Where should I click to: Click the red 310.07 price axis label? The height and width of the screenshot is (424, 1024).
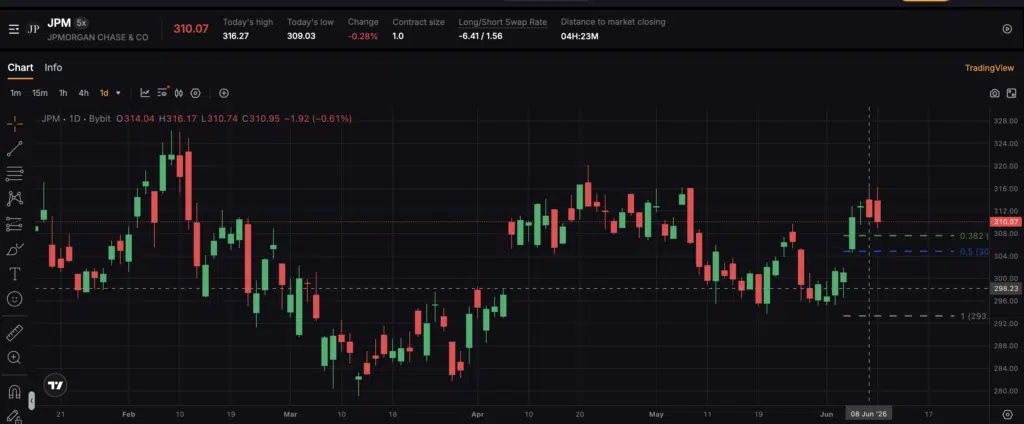coord(1006,222)
